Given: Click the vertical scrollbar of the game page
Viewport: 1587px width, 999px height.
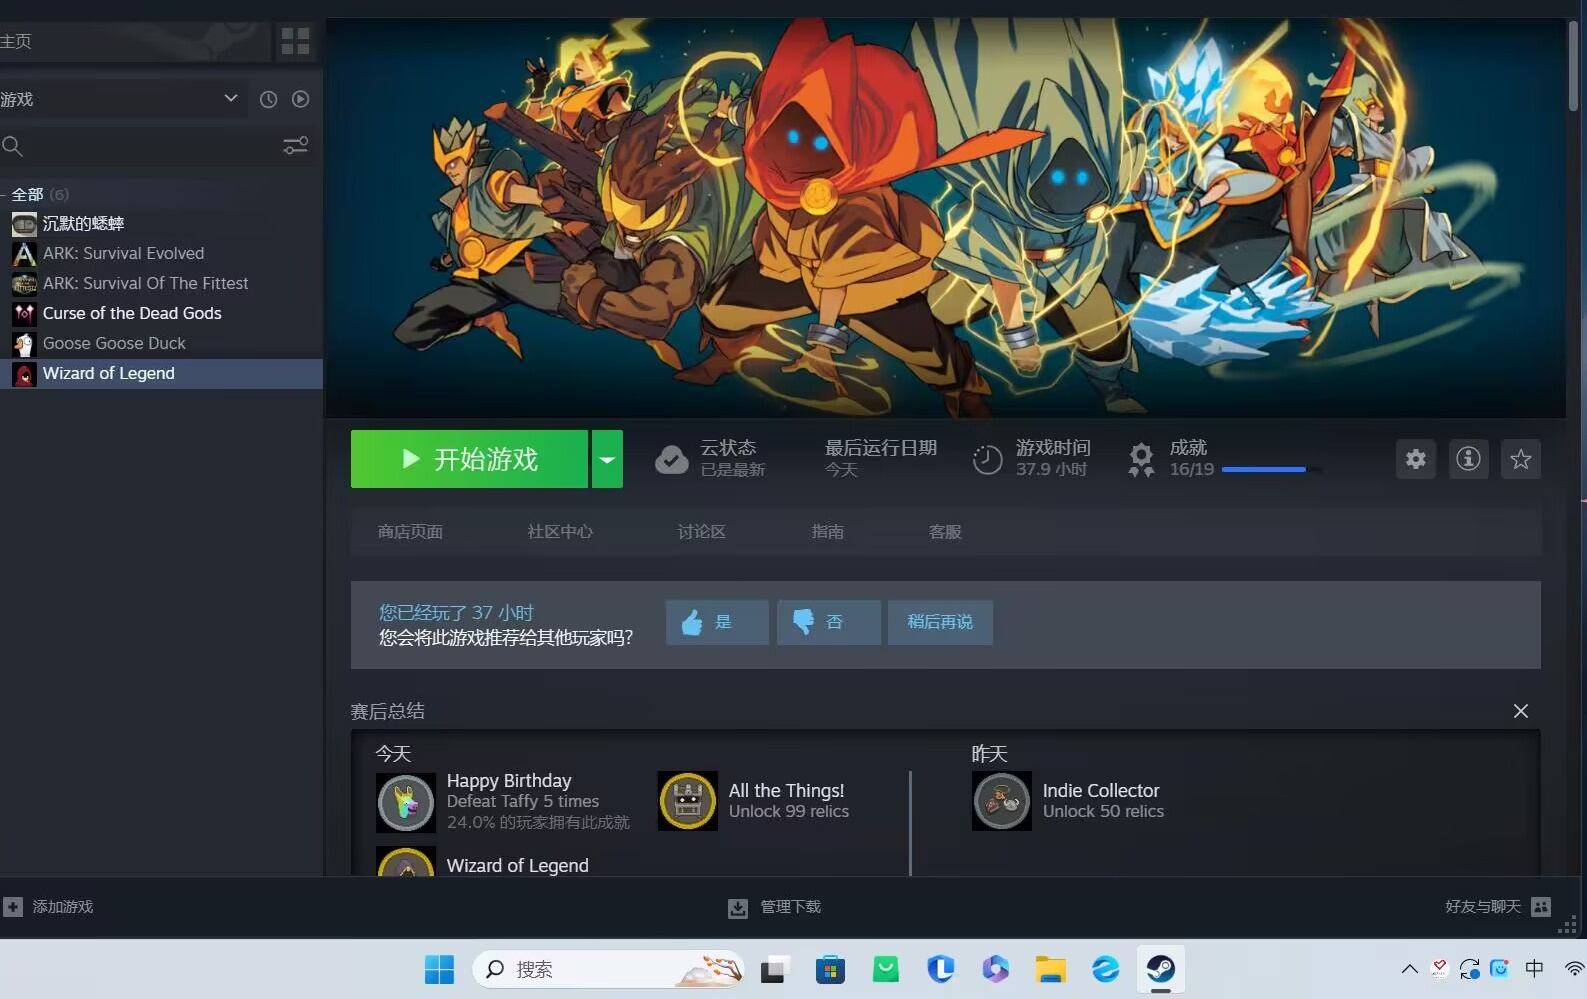Looking at the screenshot, I should [x=1573, y=65].
